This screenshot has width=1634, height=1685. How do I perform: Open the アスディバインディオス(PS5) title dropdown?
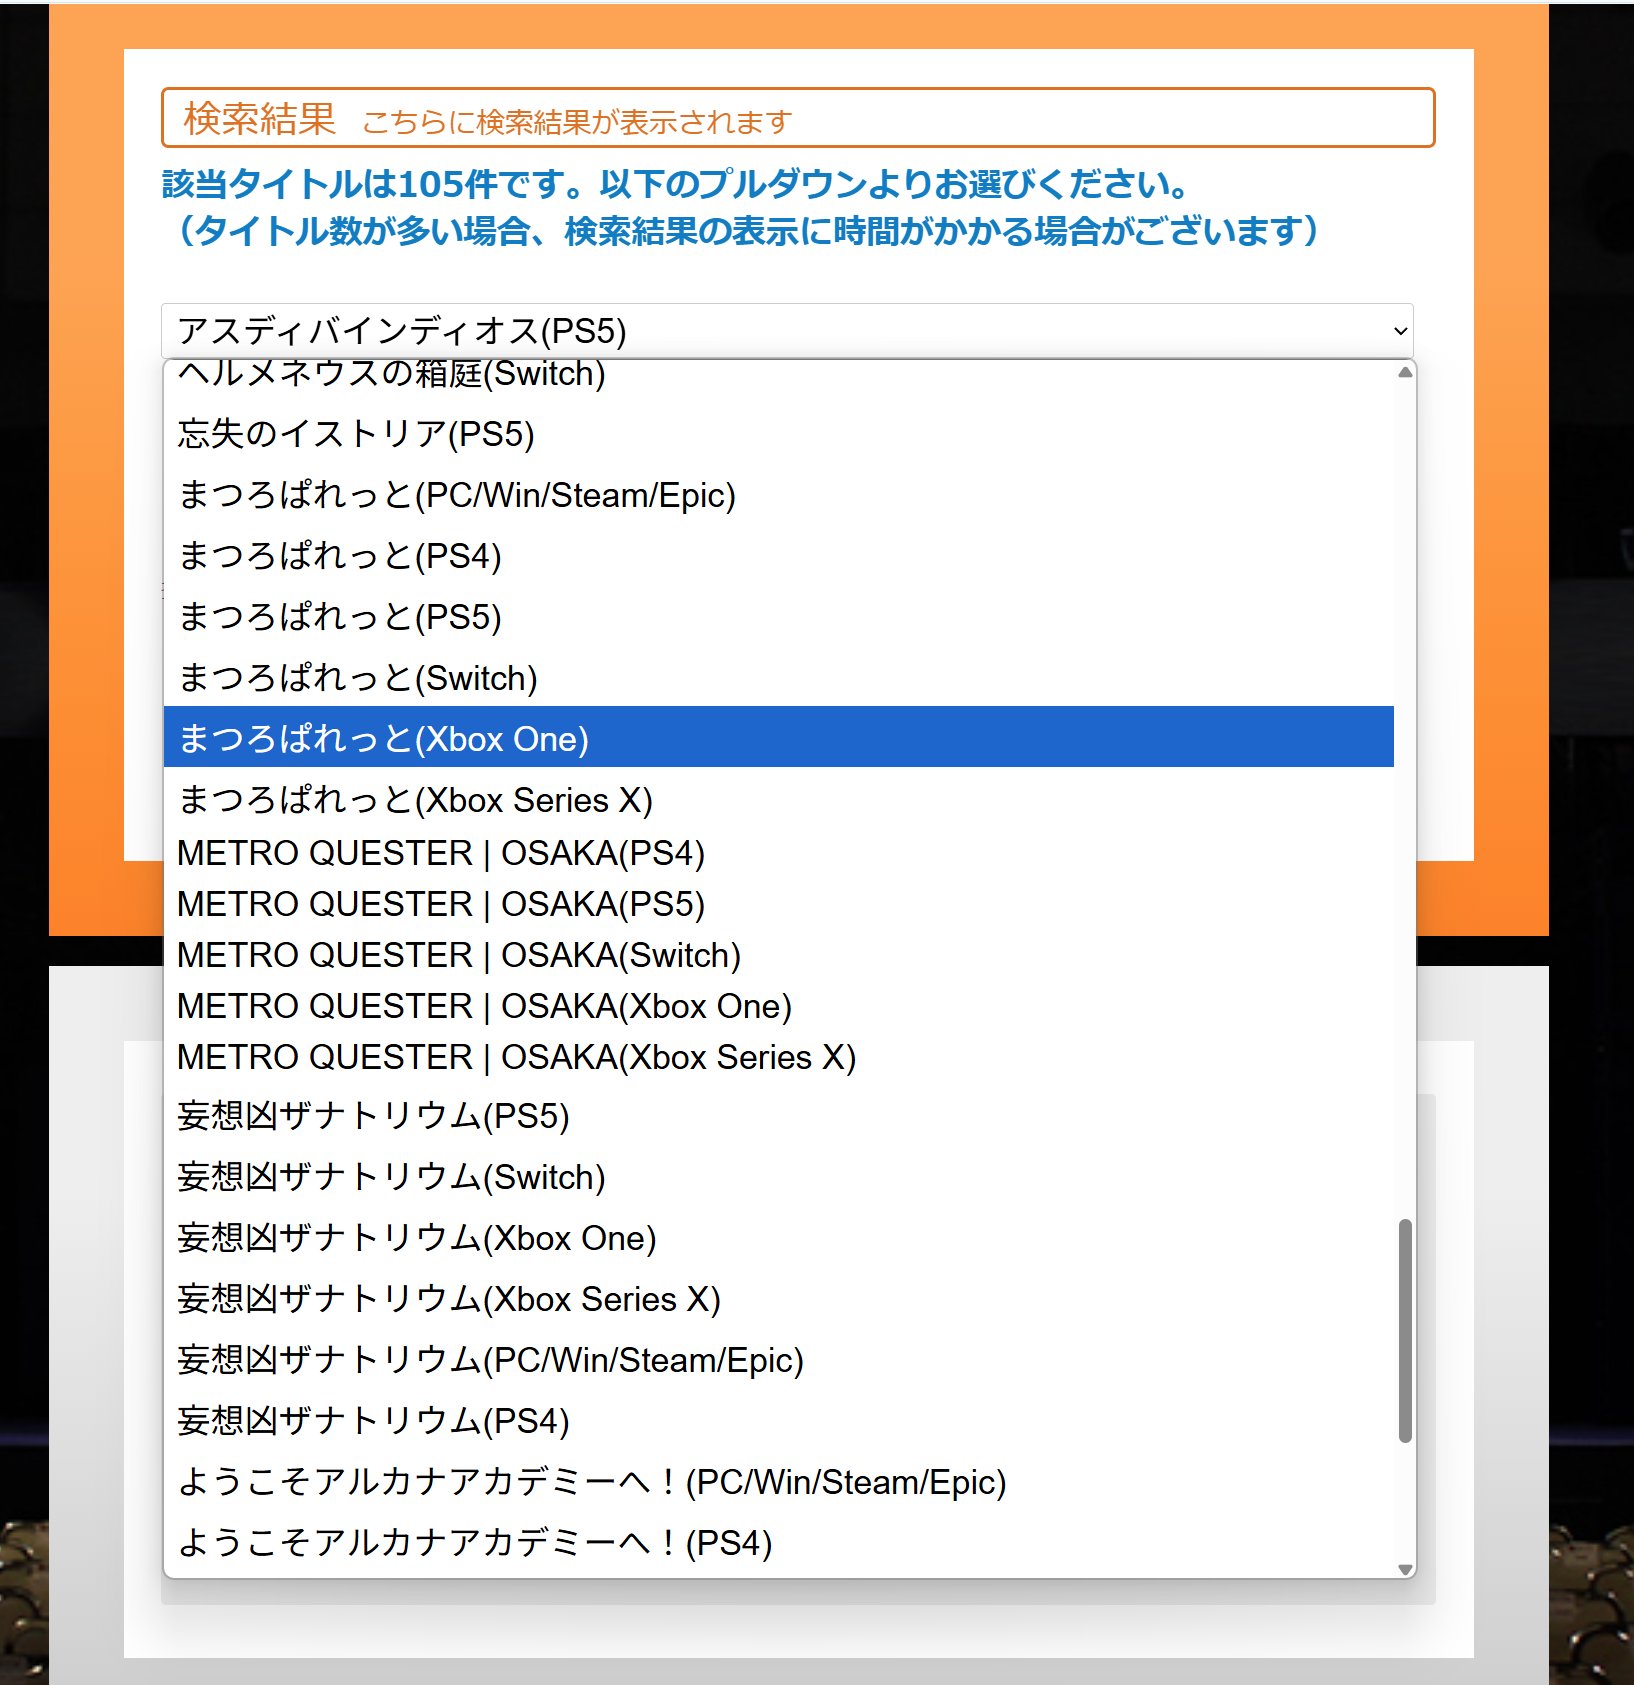click(787, 330)
